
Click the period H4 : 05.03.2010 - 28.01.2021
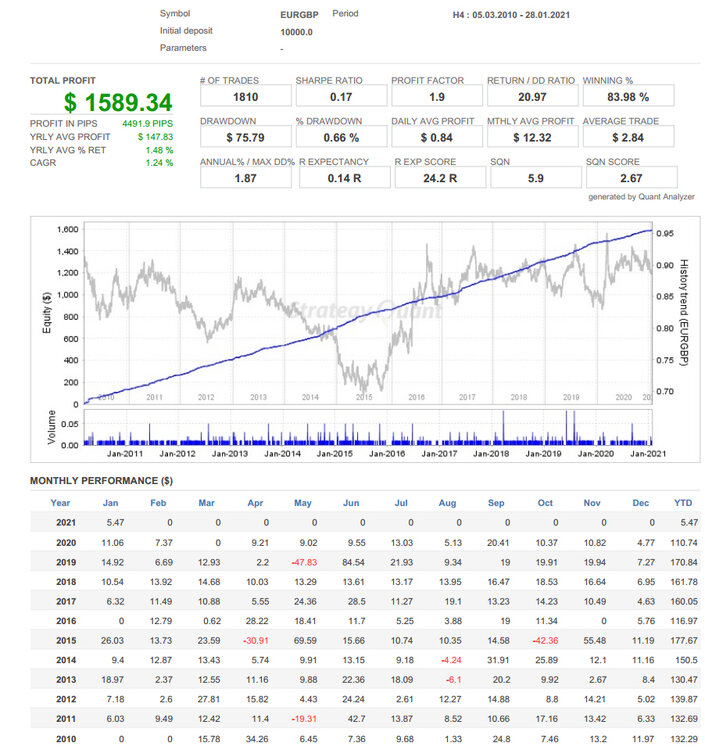pos(511,15)
